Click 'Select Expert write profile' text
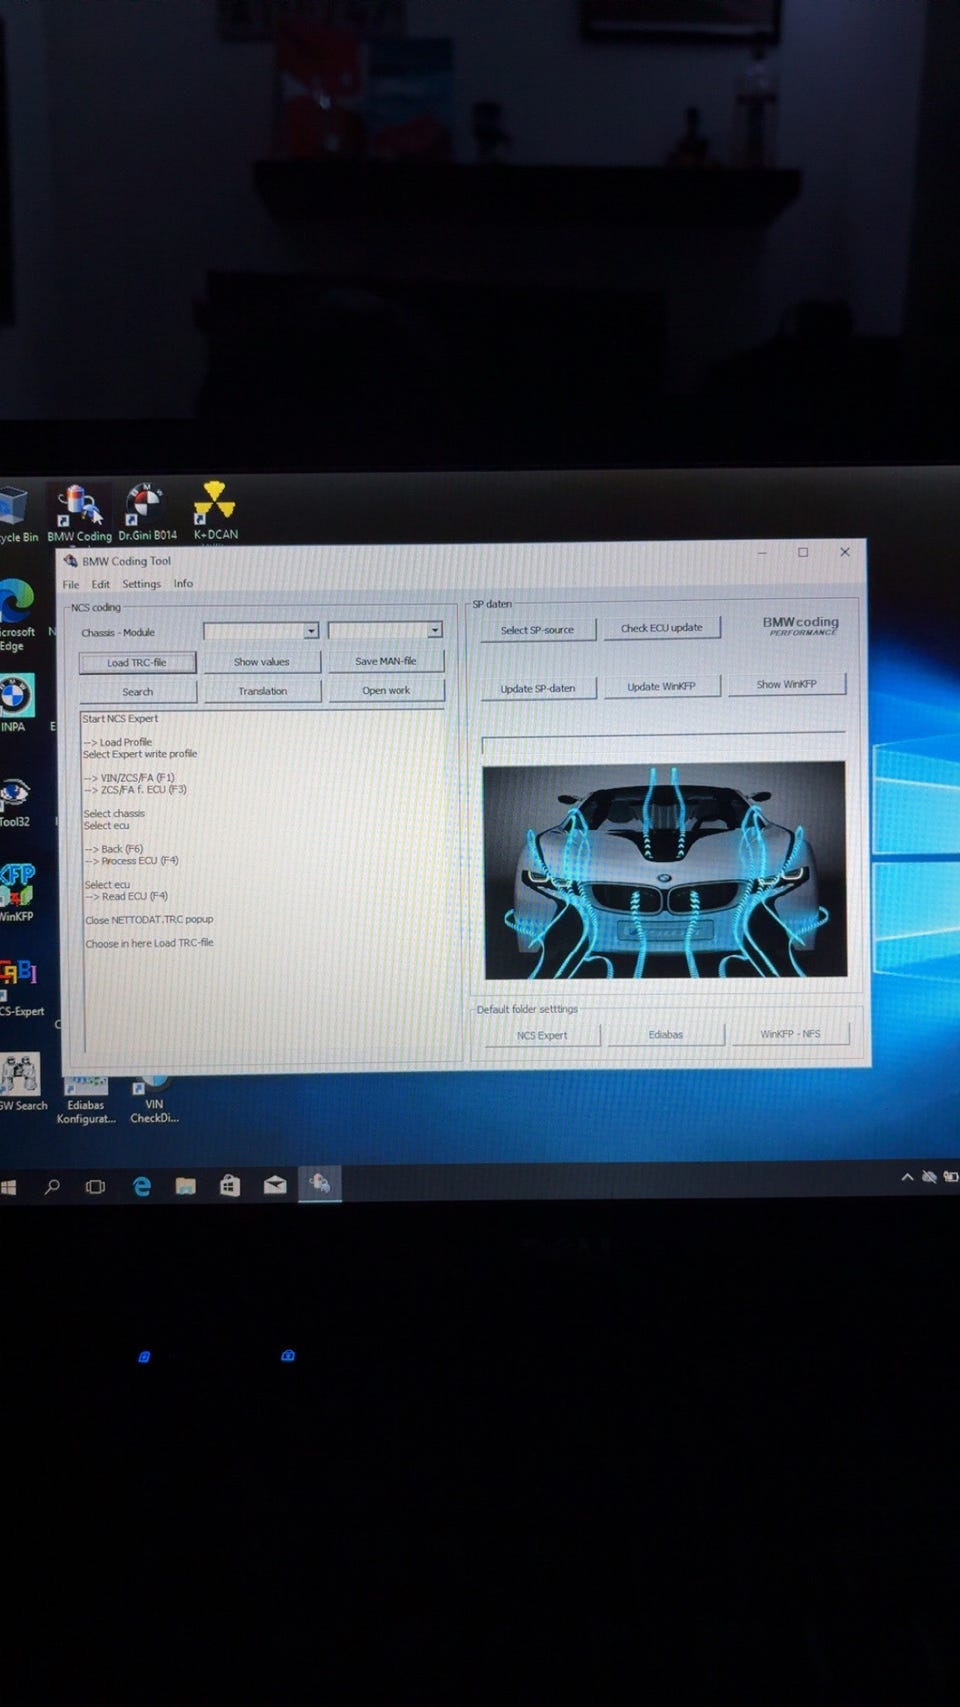 (x=140, y=754)
